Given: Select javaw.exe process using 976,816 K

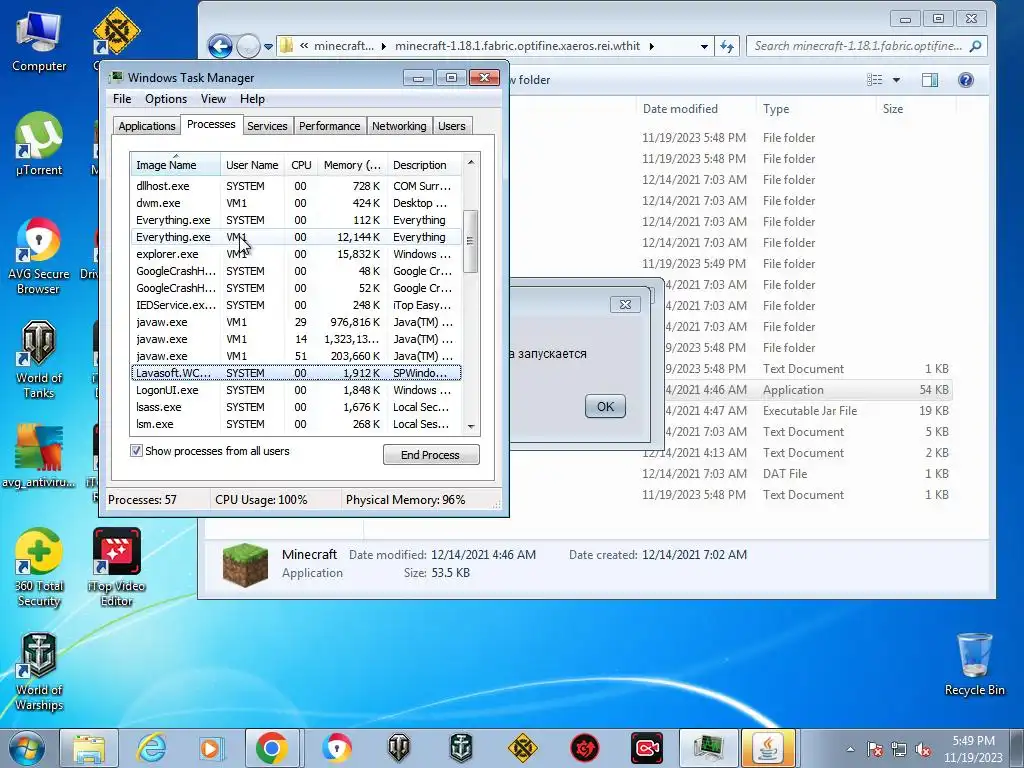Looking at the screenshot, I should [296, 322].
